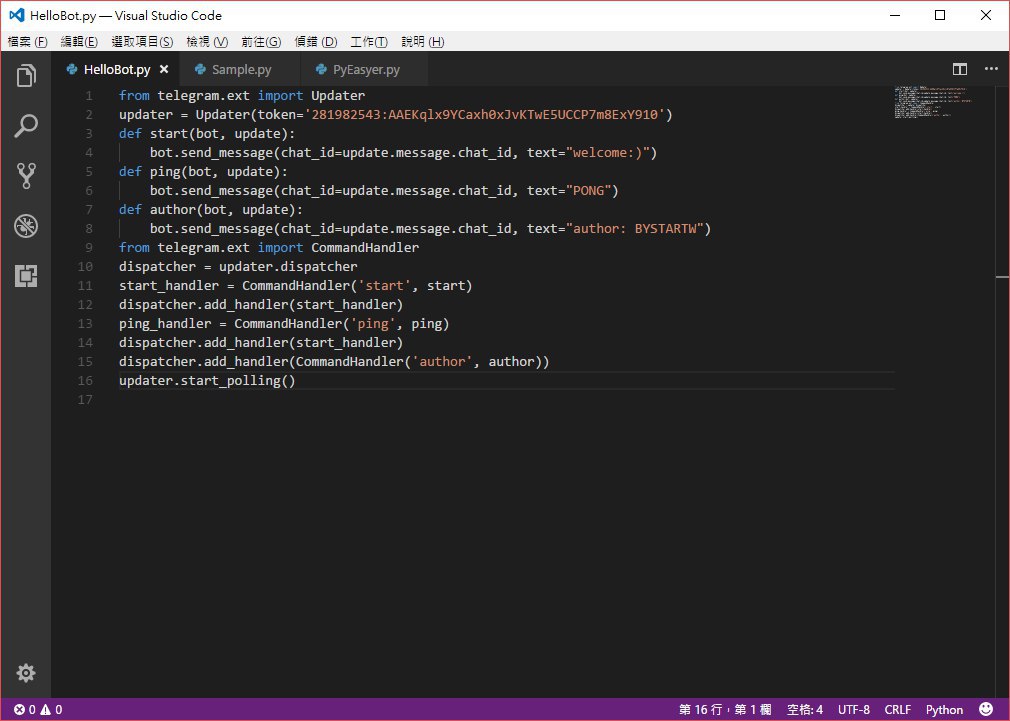1010x721 pixels.
Task: Click the feedback smiley in status bar
Action: 986,709
